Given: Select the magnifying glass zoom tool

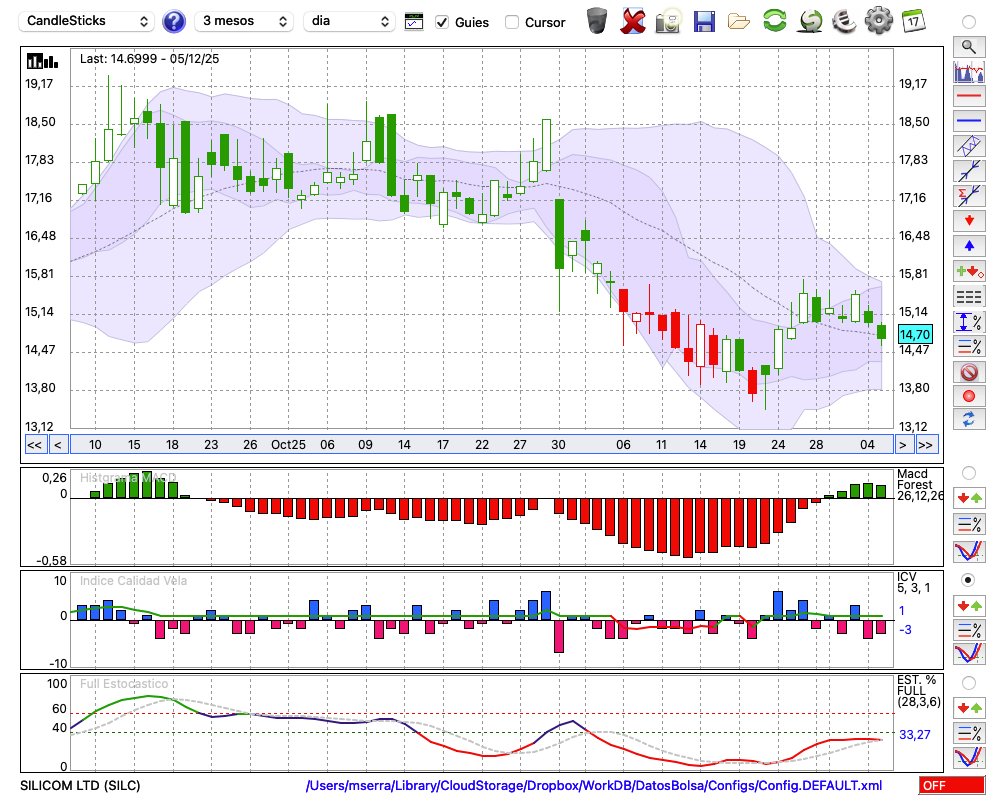Looking at the screenshot, I should coord(968,46).
